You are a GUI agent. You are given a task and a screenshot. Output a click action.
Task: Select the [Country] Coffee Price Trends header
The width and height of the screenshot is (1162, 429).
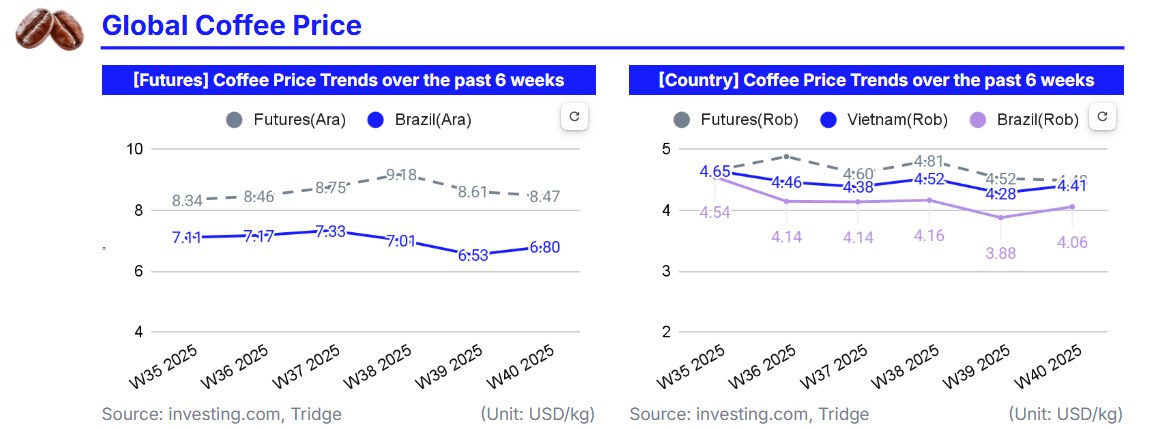point(876,80)
